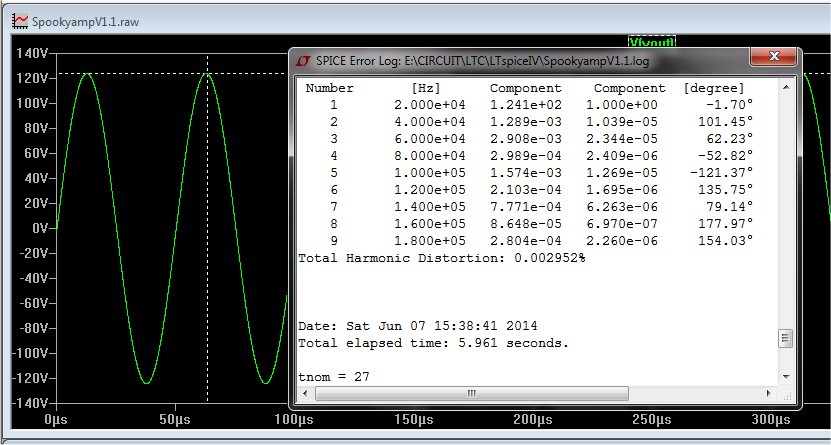Click the 6.970e-07 normalized component value
Viewport: 831px width, 445px height.
click(x=622, y=224)
